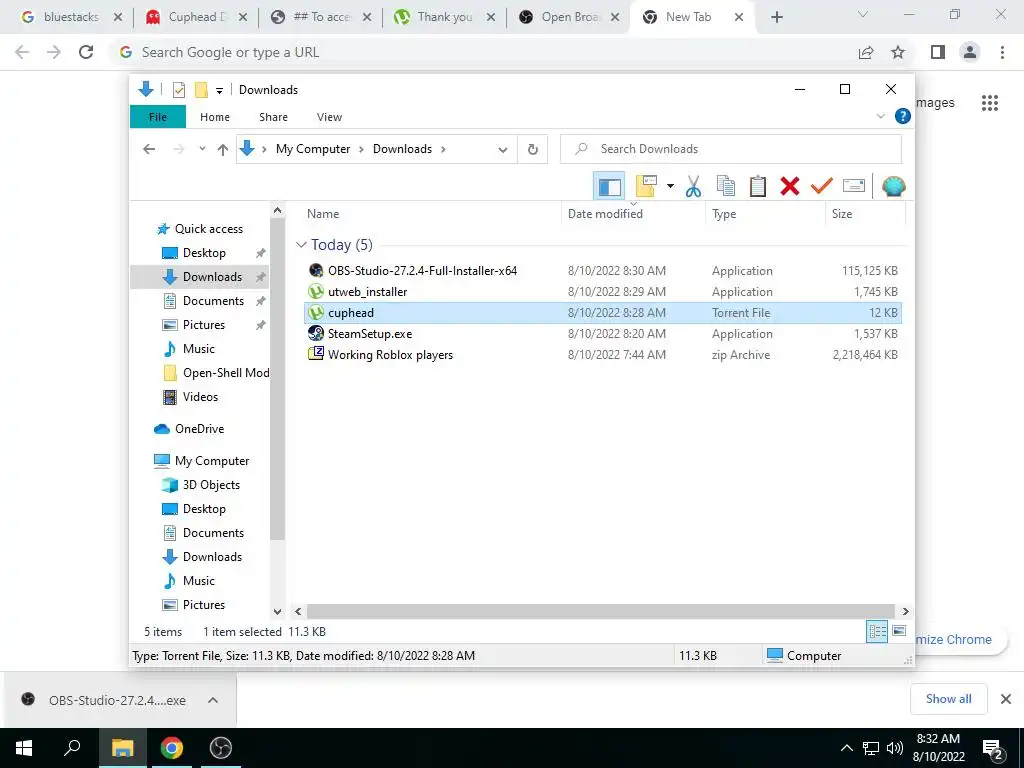Open OBS-Studio download item options arrow

212,700
